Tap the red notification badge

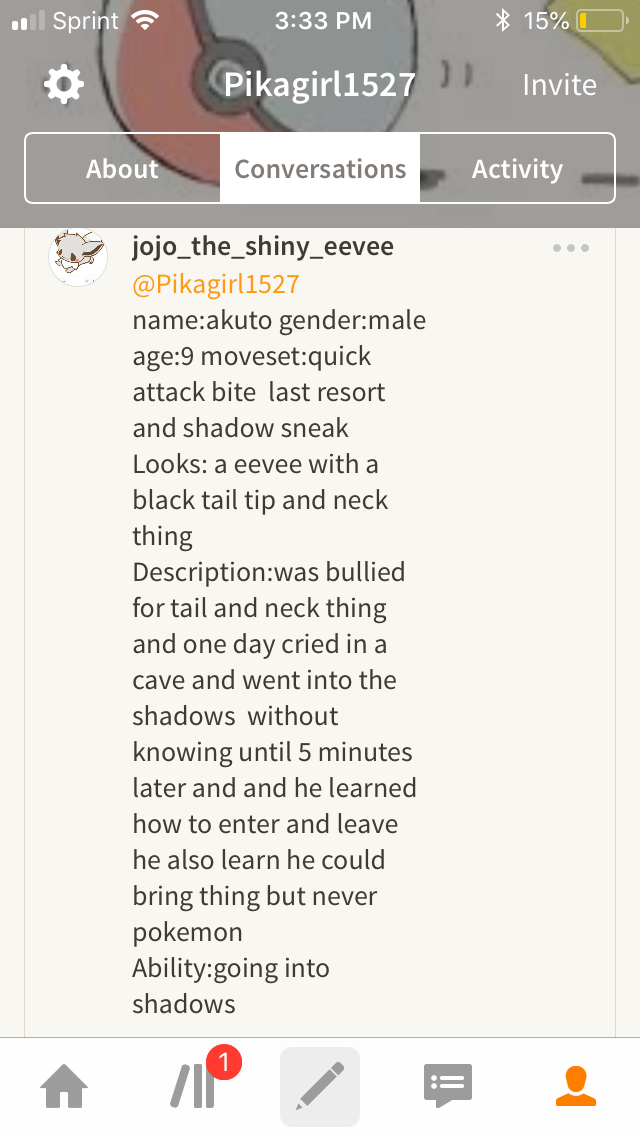click(224, 1063)
